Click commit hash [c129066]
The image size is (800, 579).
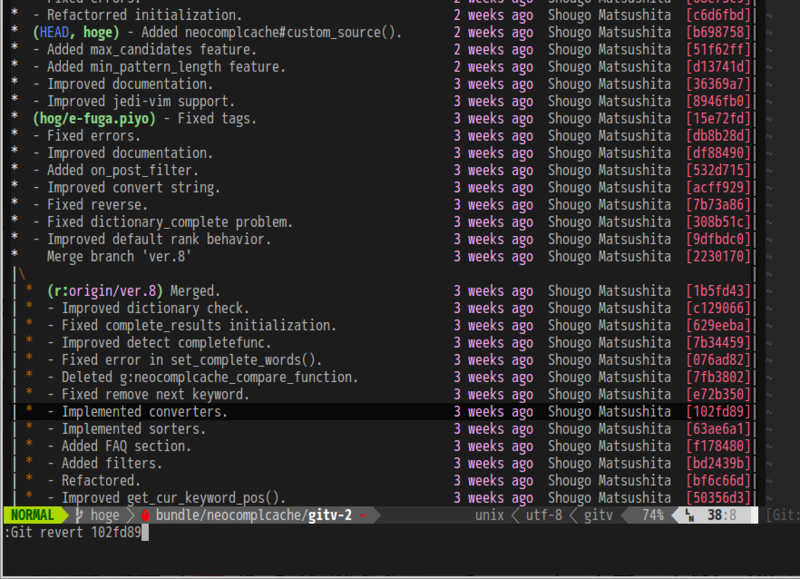coord(718,309)
